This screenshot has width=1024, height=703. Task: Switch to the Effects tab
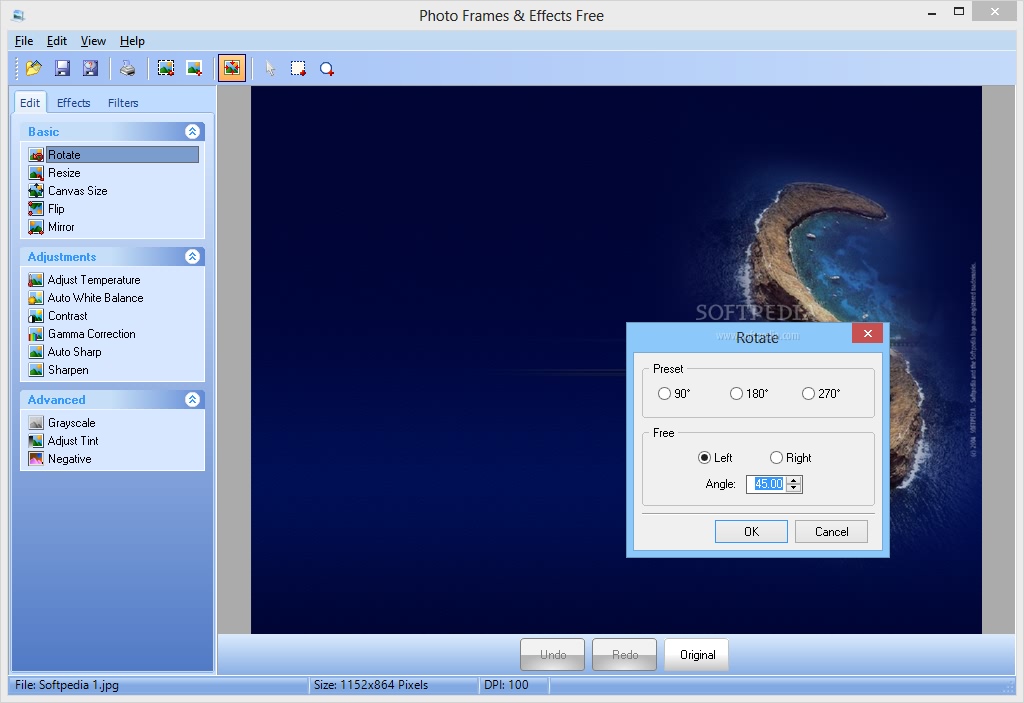pyautogui.click(x=73, y=103)
